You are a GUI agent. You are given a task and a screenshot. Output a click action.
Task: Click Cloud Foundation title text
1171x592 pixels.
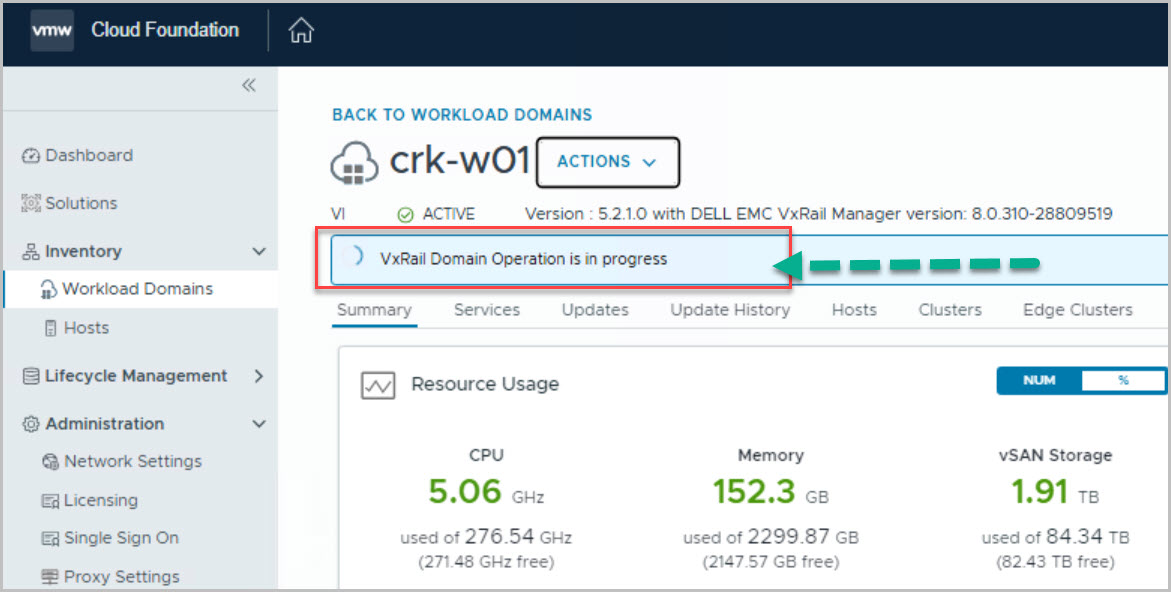tap(165, 30)
